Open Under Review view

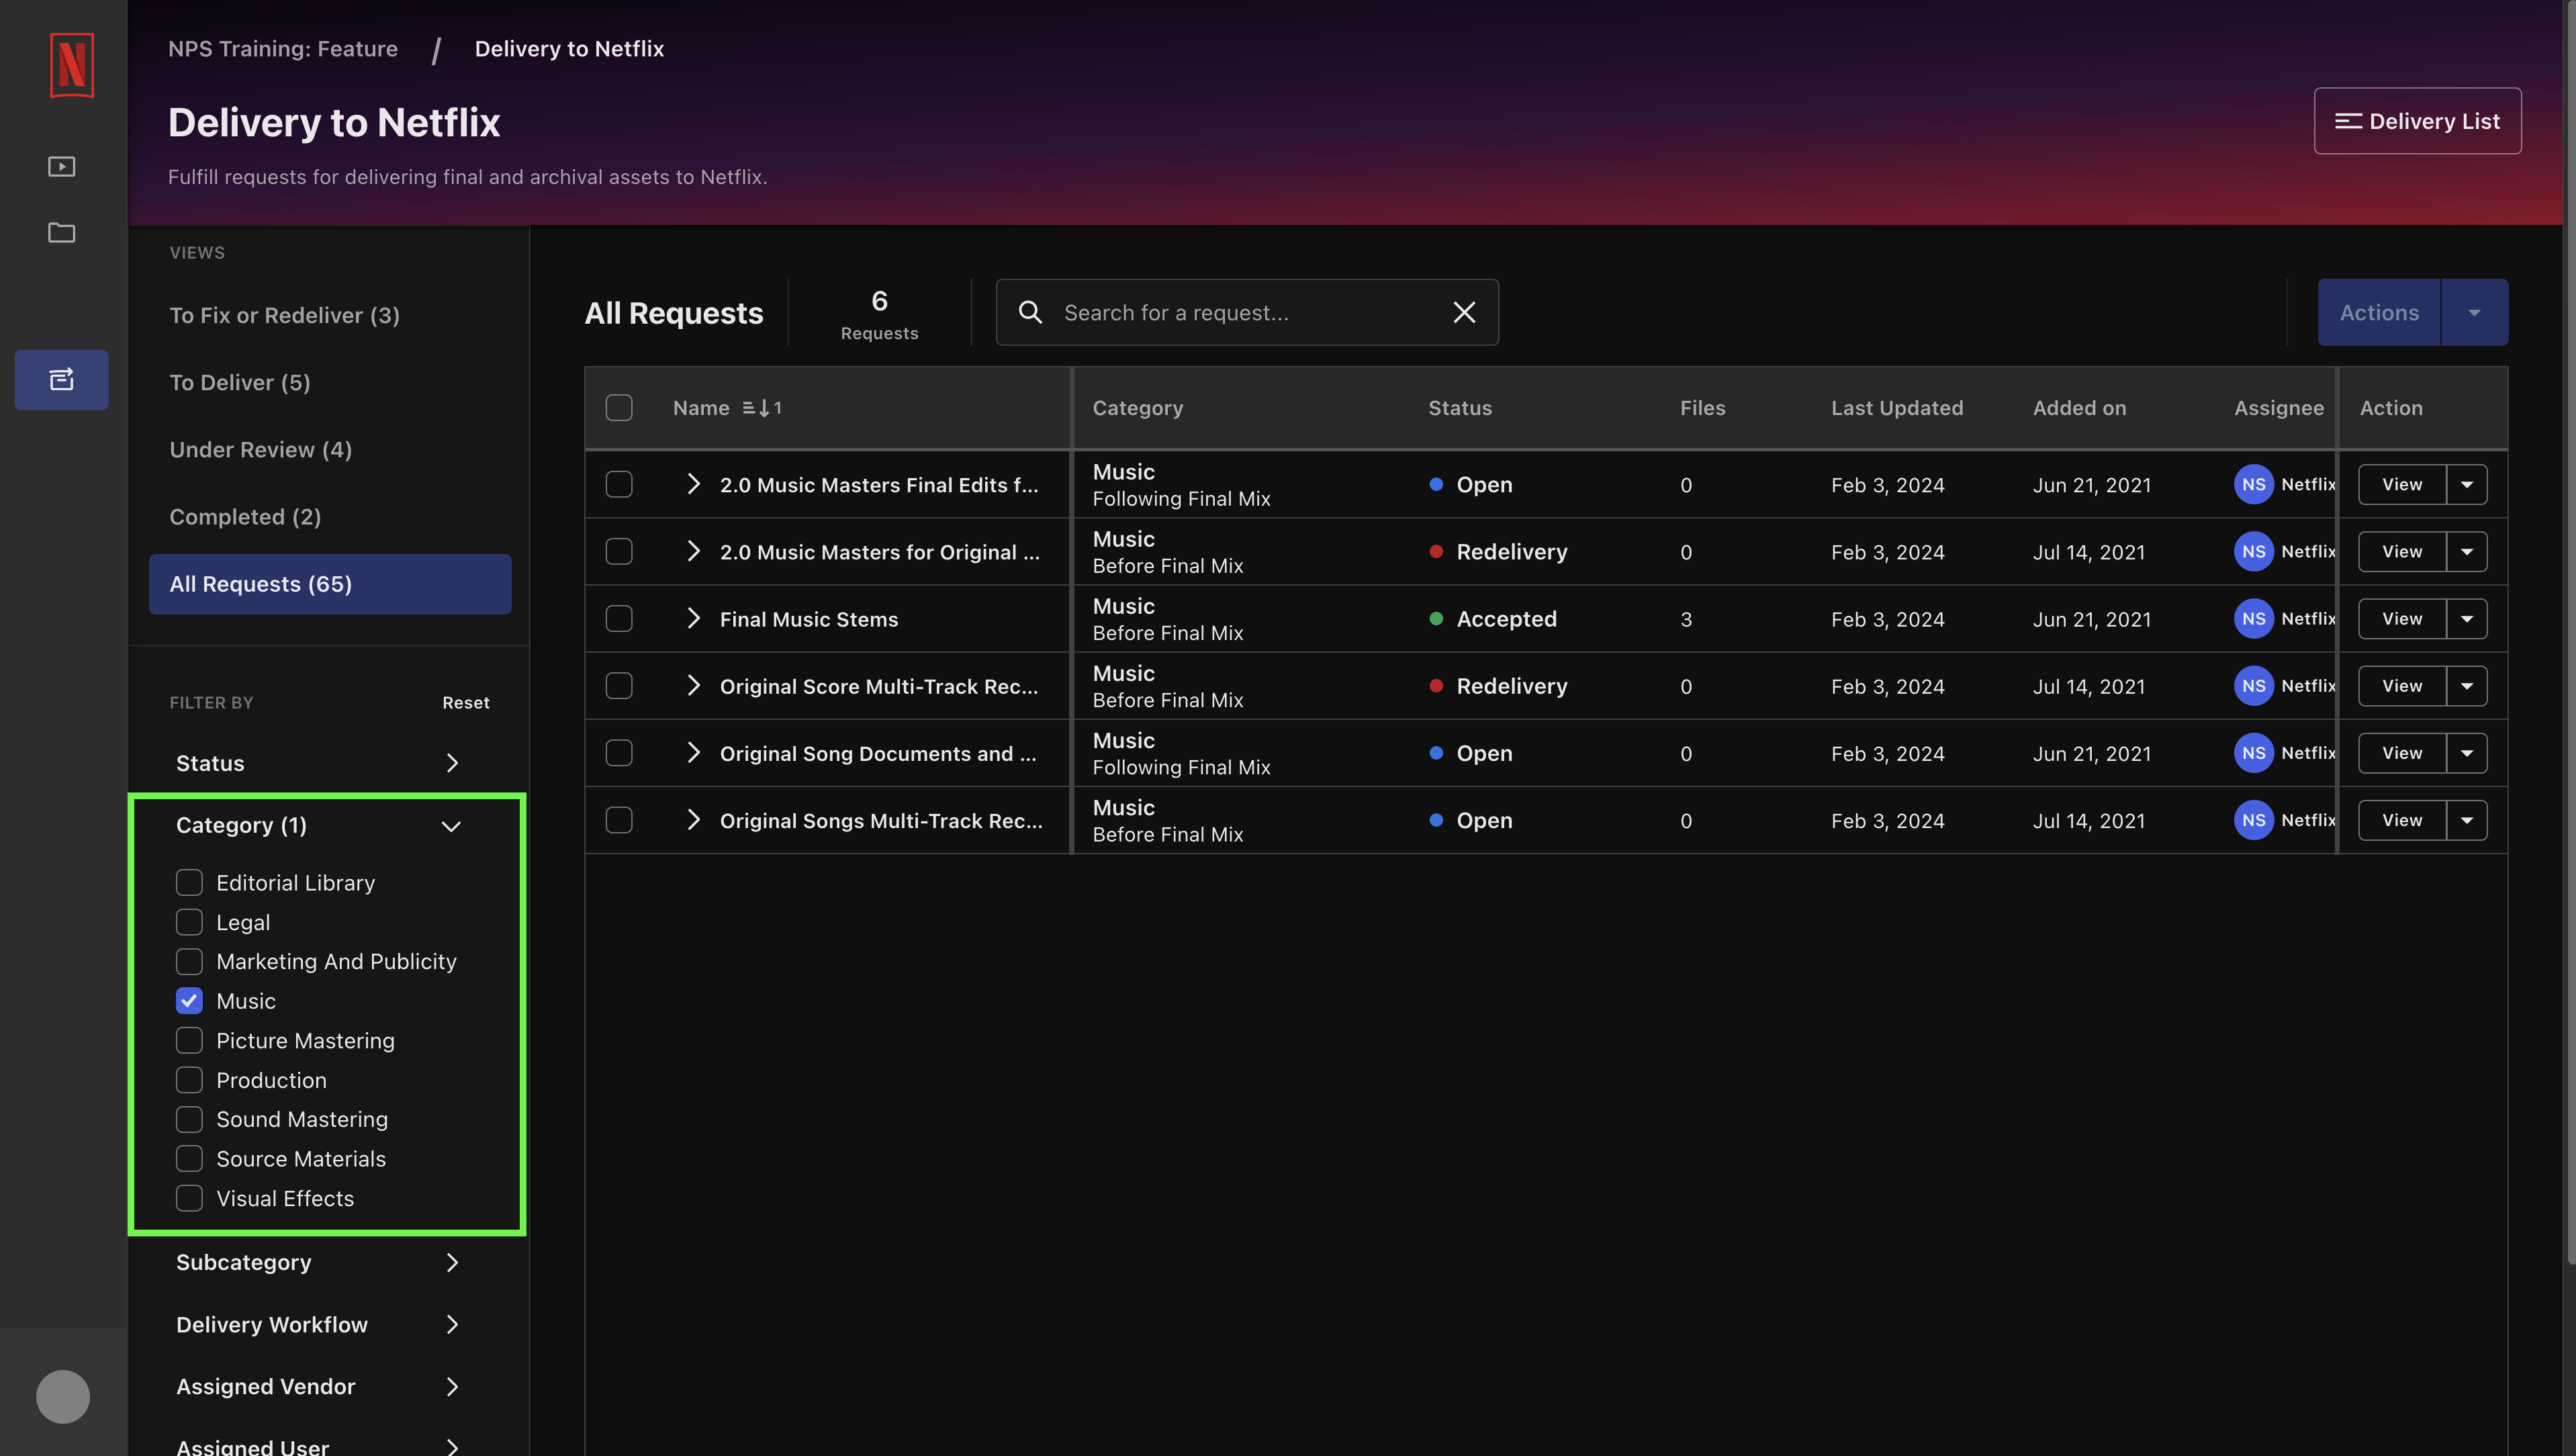tap(330, 450)
